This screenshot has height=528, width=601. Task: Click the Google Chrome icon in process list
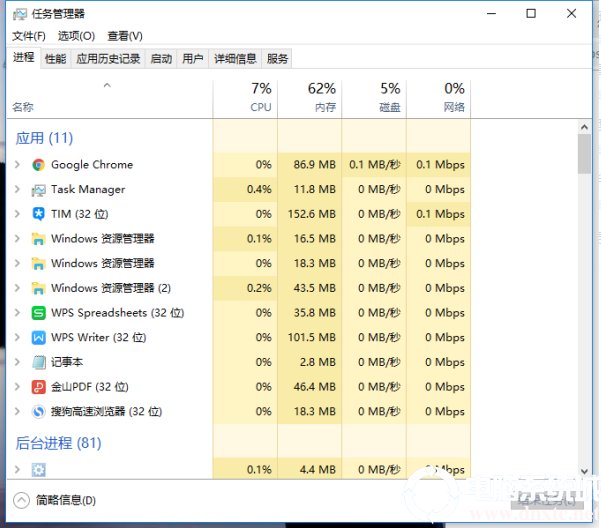[x=38, y=165]
